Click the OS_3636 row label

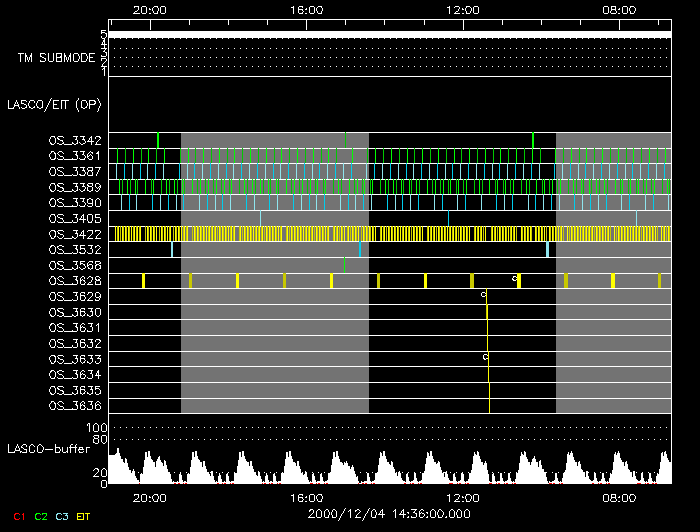pos(74,405)
